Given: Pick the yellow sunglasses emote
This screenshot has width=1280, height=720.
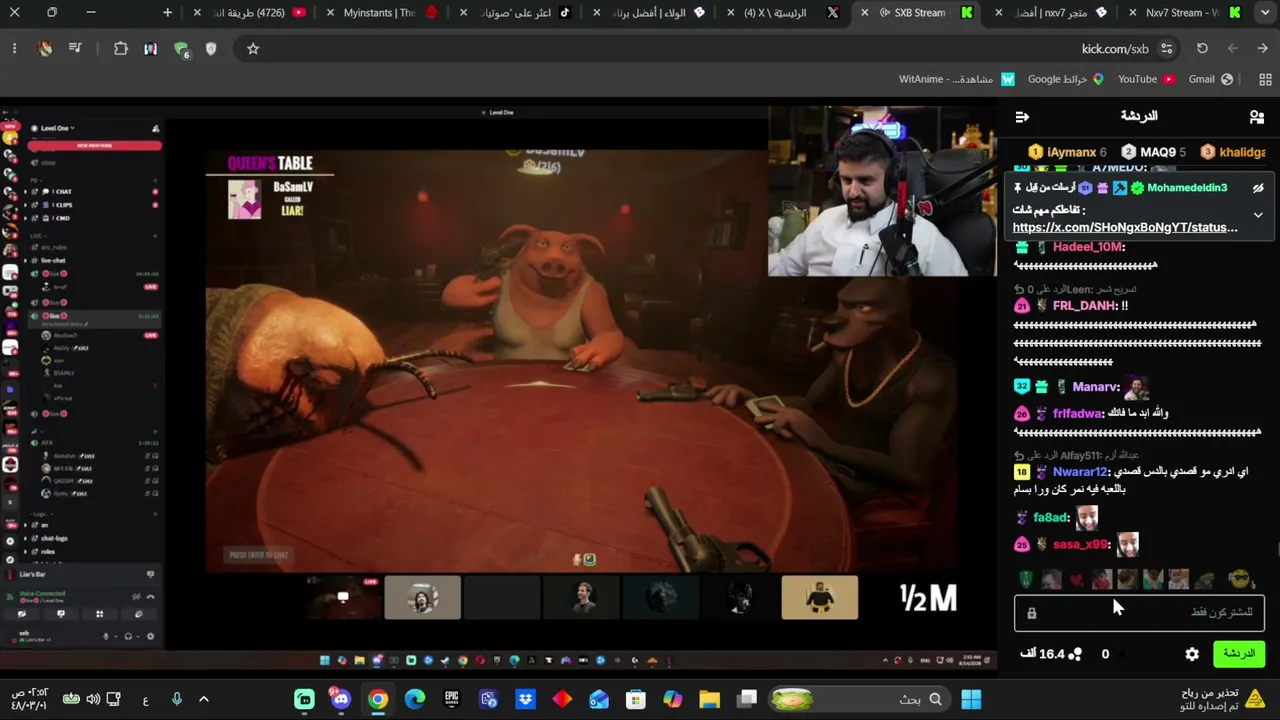Looking at the screenshot, I should (1240, 579).
